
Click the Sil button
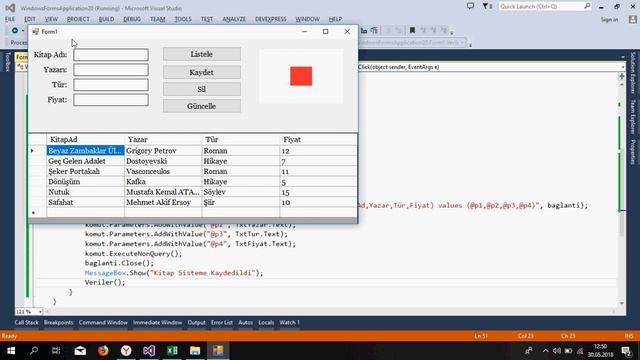pos(202,89)
